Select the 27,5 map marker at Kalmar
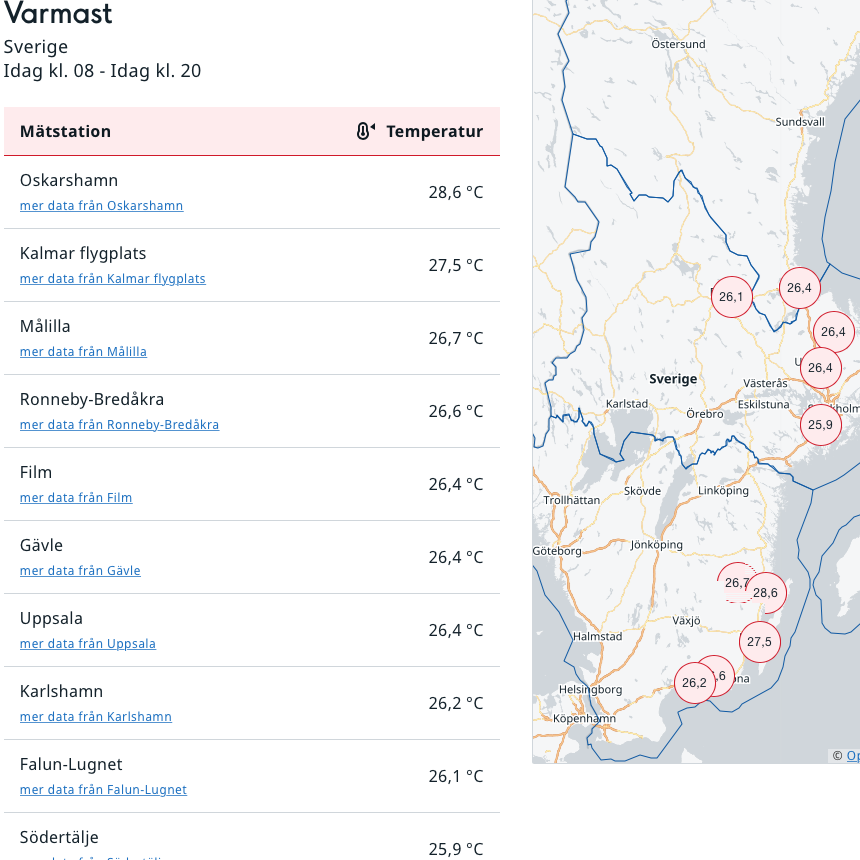The image size is (860, 860). tap(760, 642)
